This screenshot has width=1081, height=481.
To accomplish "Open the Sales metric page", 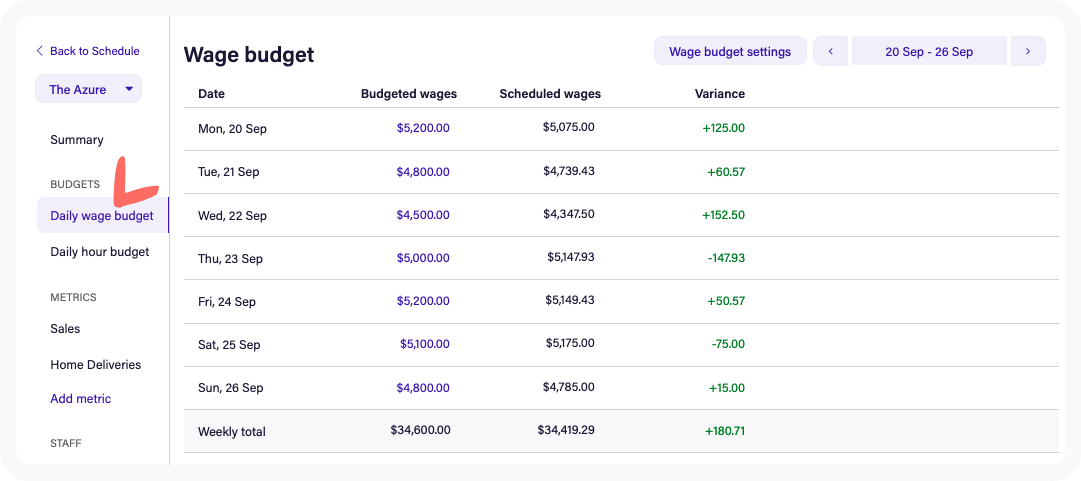I will click(65, 329).
